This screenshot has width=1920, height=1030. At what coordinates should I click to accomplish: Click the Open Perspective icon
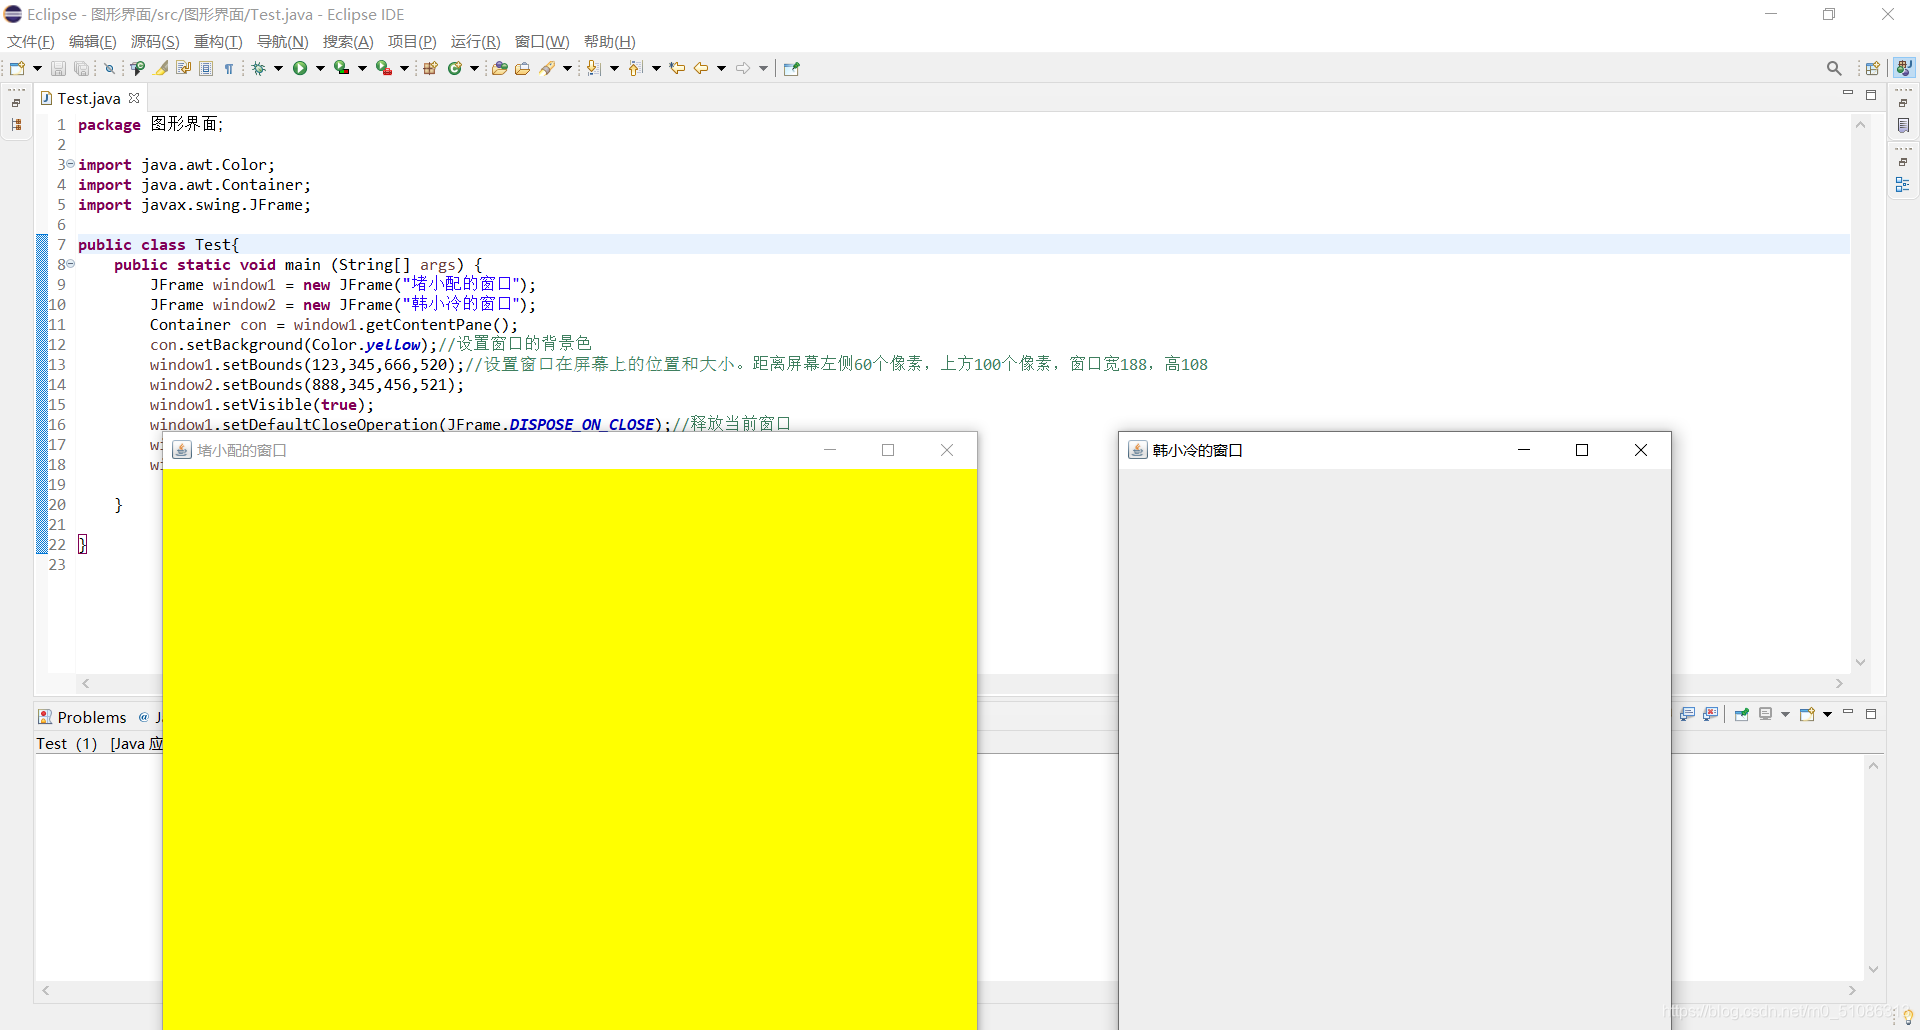point(1873,68)
